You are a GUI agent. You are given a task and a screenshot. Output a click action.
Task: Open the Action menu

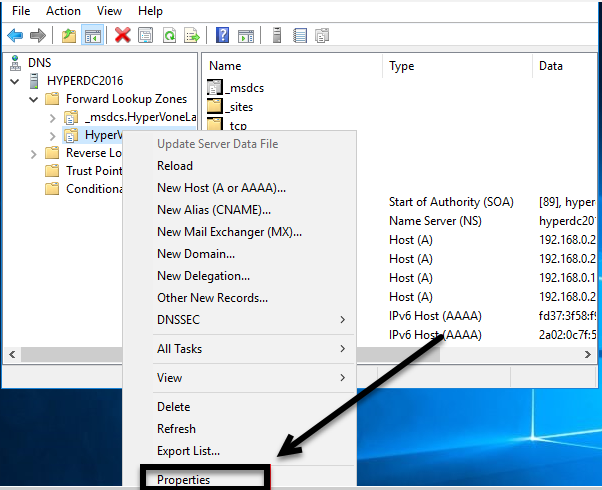click(63, 11)
